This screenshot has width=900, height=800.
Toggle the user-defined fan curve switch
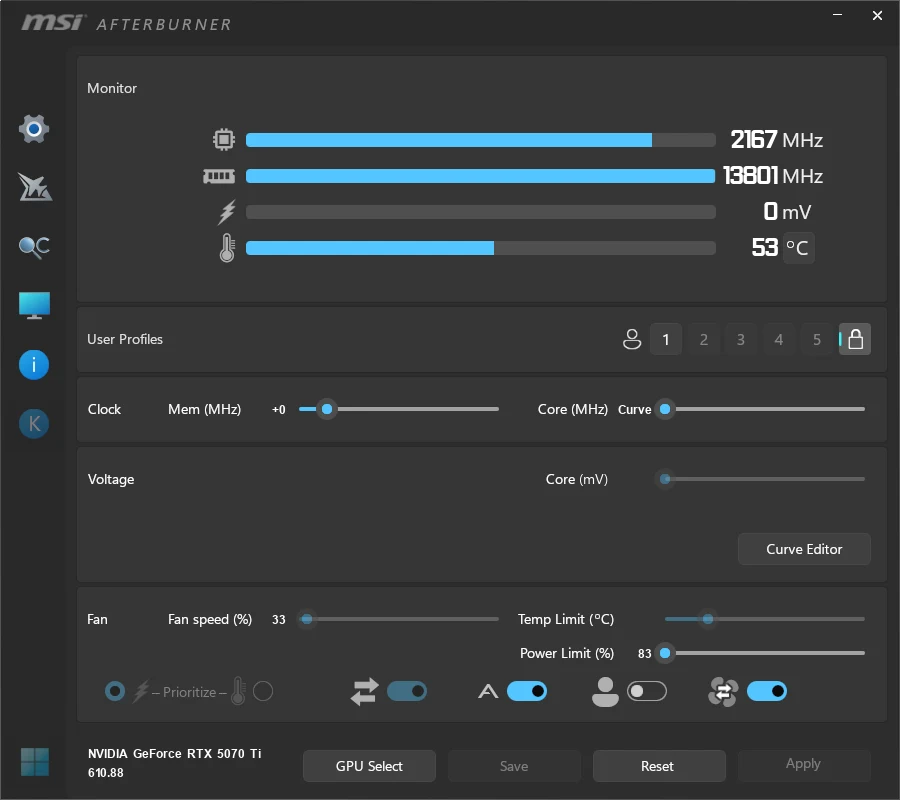(x=647, y=692)
